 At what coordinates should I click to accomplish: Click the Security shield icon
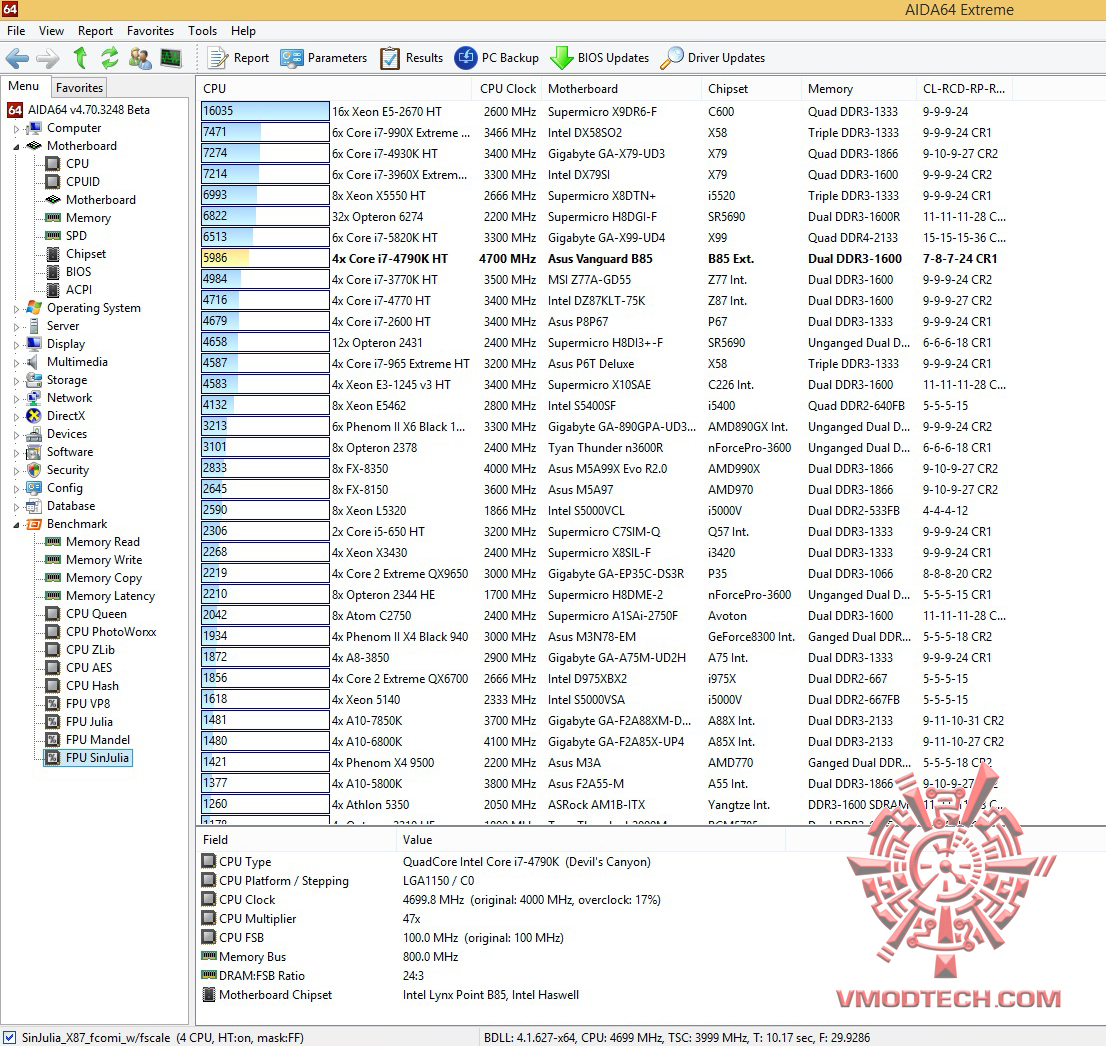pos(33,470)
